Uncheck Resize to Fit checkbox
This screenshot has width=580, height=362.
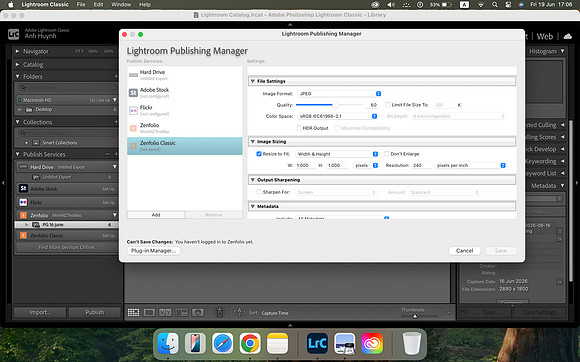coord(259,154)
